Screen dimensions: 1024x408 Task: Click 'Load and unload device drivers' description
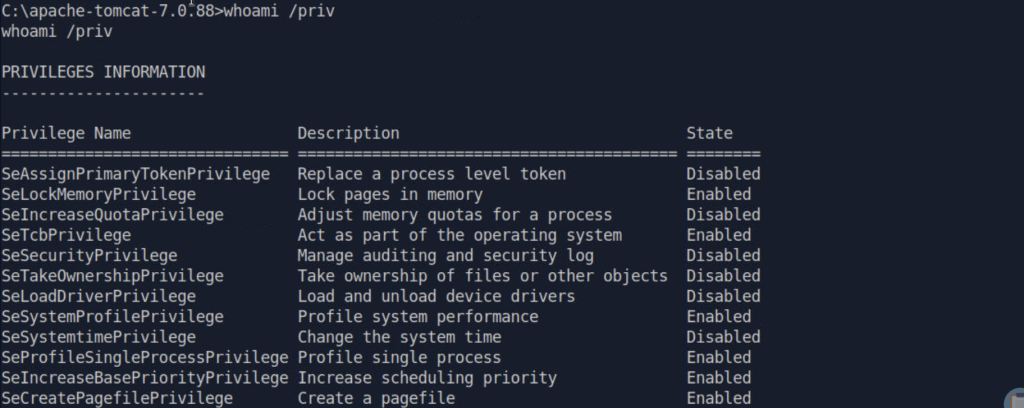pyautogui.click(x=436, y=296)
